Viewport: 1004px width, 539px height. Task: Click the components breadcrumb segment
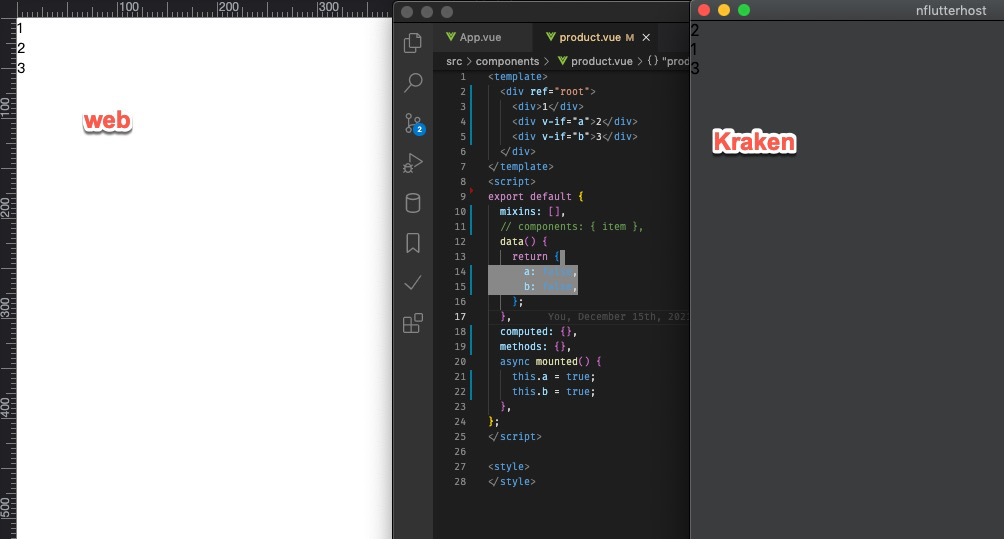coord(507,61)
